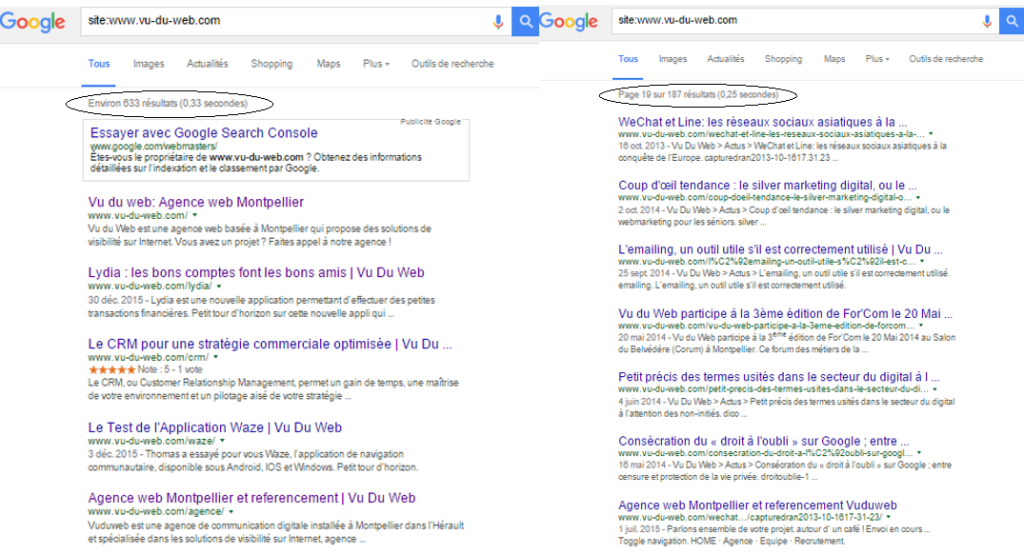Open 'Vu du Web participe à la 3ème édition' result

[785, 313]
